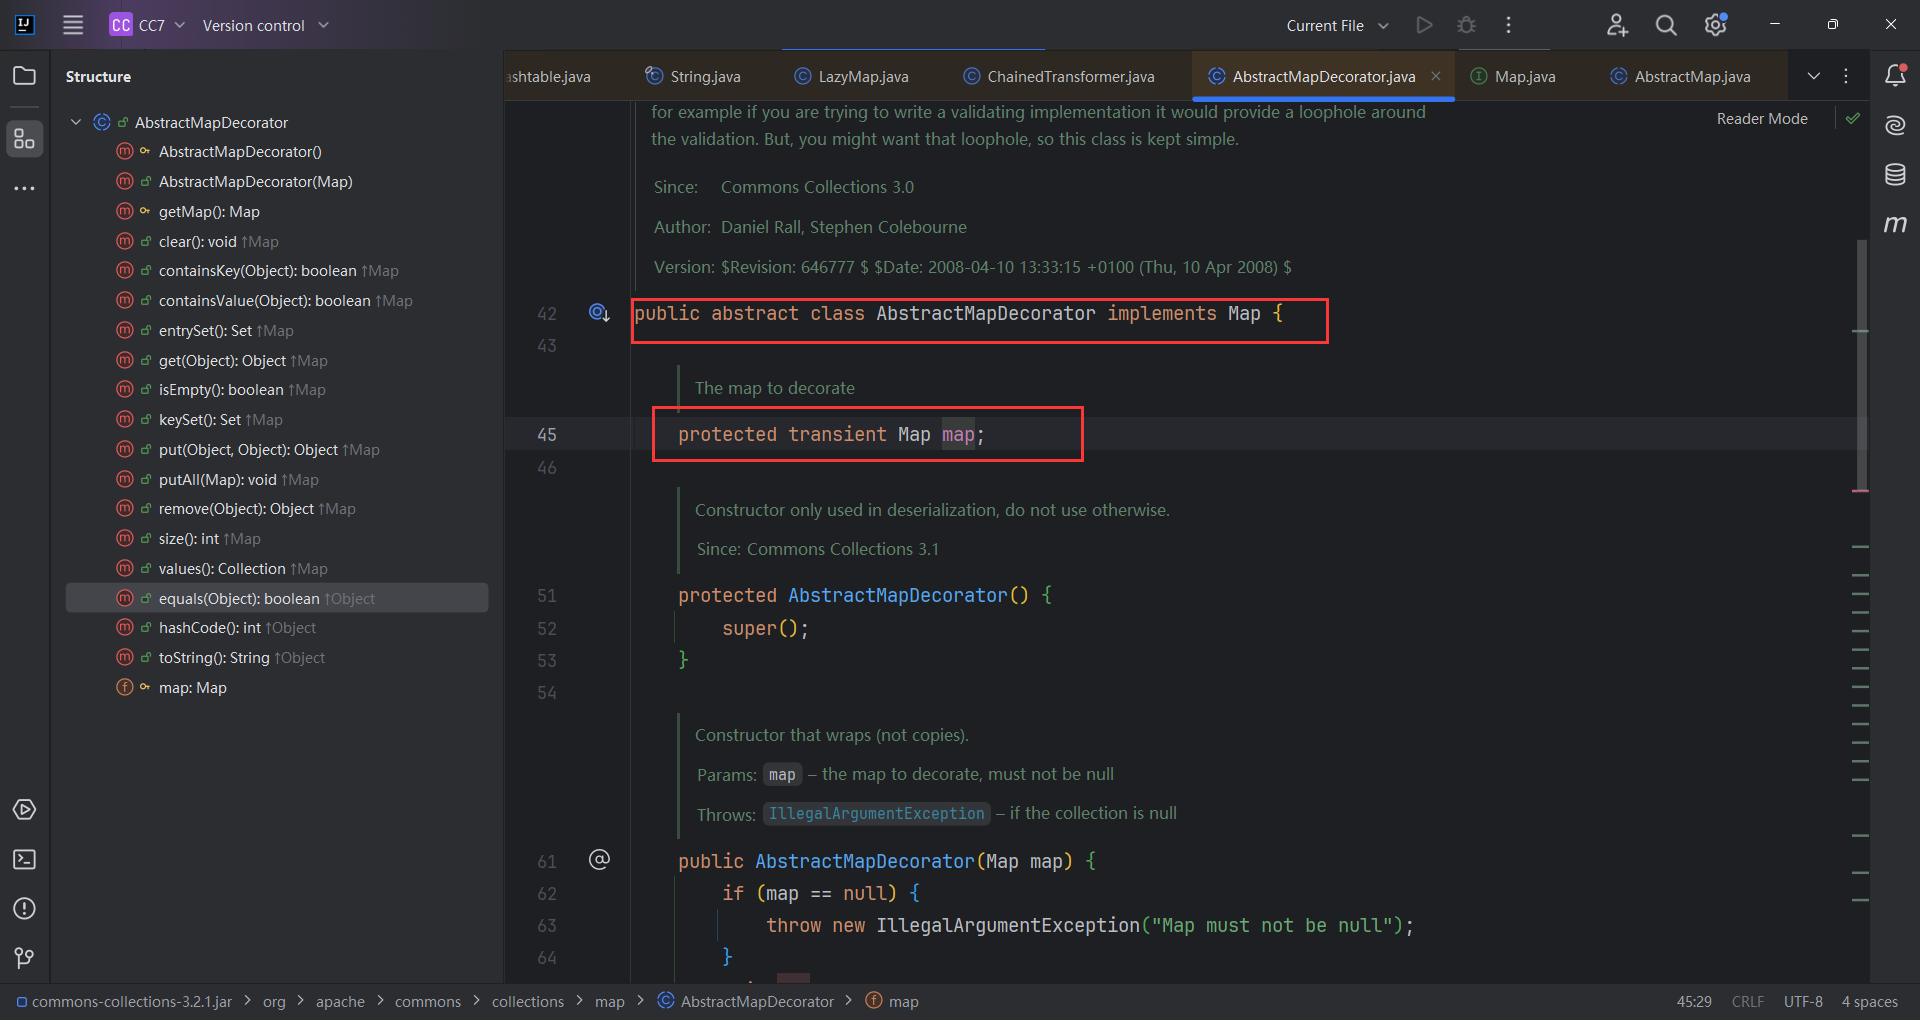This screenshot has height=1020, width=1920.
Task: Click the implementations gutter icon on line 42
Action: (599, 313)
